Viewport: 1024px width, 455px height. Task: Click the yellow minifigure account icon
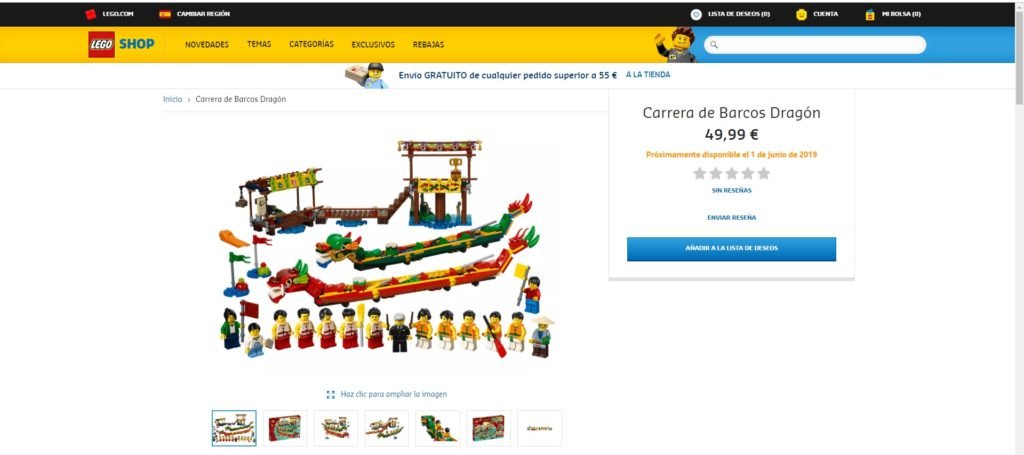click(x=801, y=14)
